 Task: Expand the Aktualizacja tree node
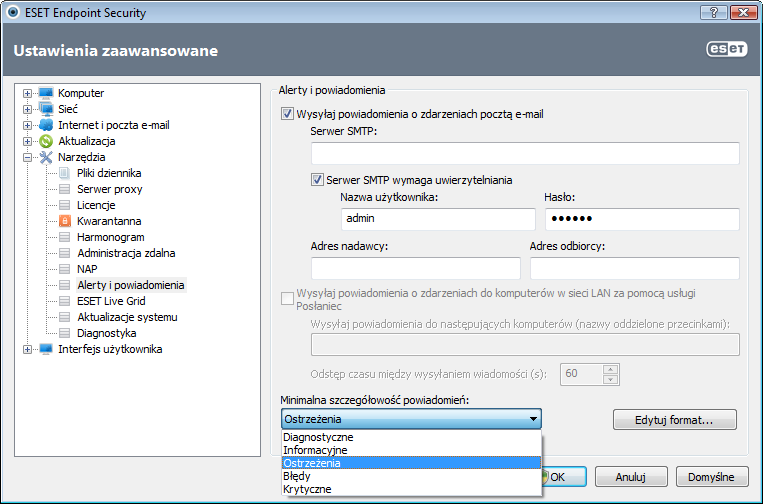pyautogui.click(x=28, y=141)
